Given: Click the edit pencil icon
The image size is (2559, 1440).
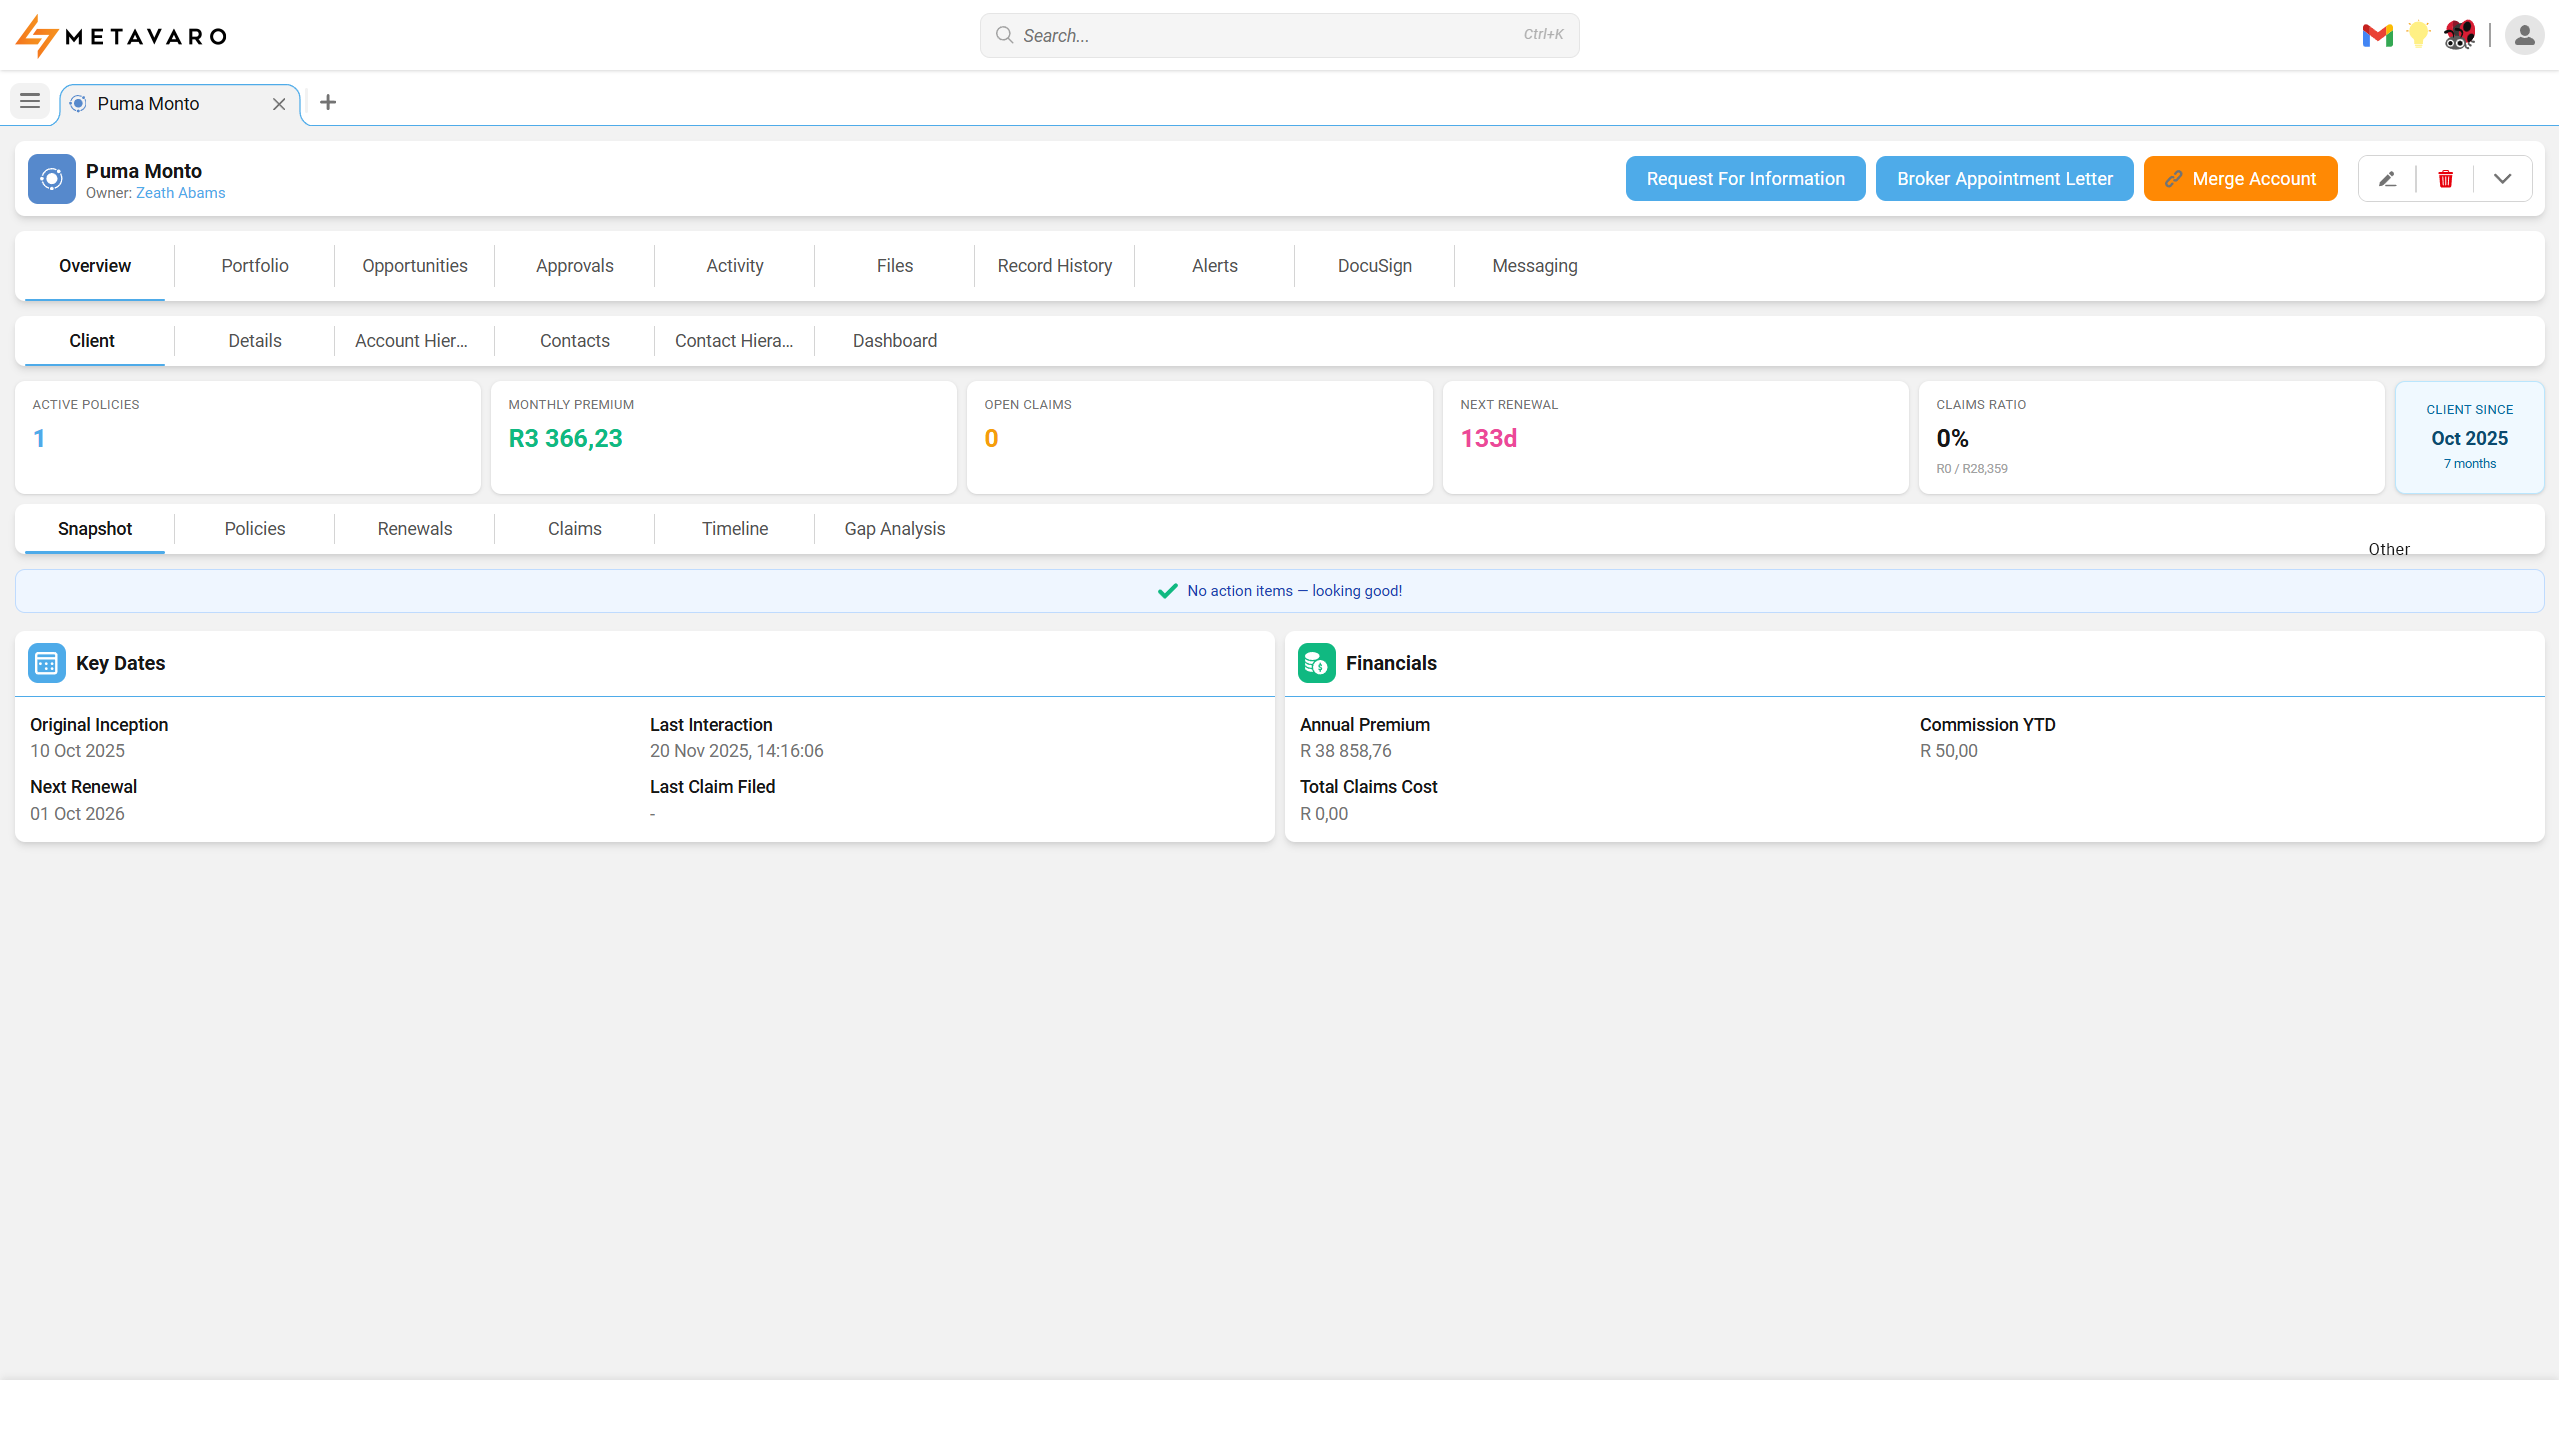Looking at the screenshot, I should pyautogui.click(x=2387, y=179).
